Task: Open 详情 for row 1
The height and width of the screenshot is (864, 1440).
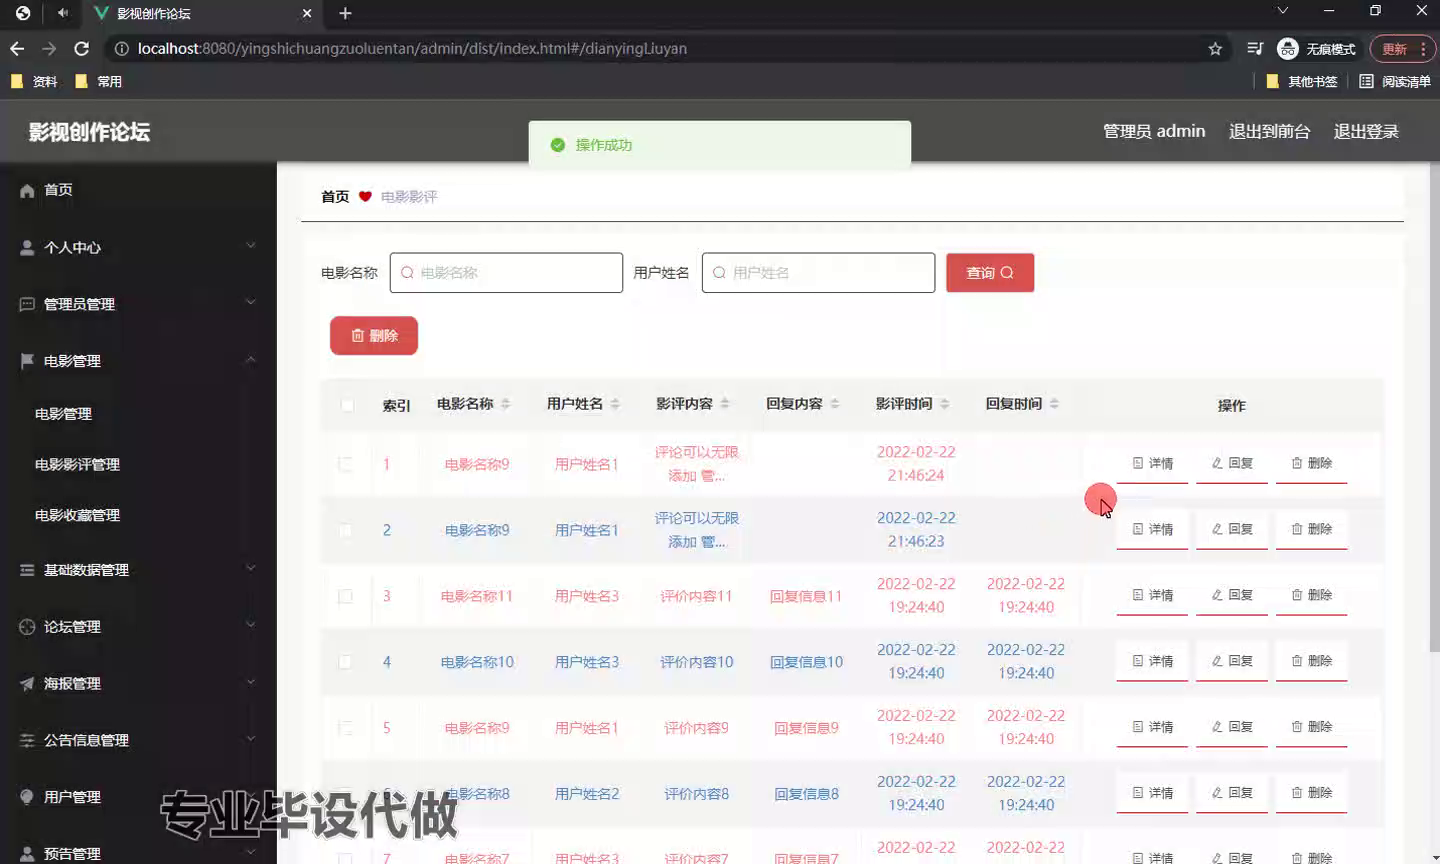Action: point(1152,463)
